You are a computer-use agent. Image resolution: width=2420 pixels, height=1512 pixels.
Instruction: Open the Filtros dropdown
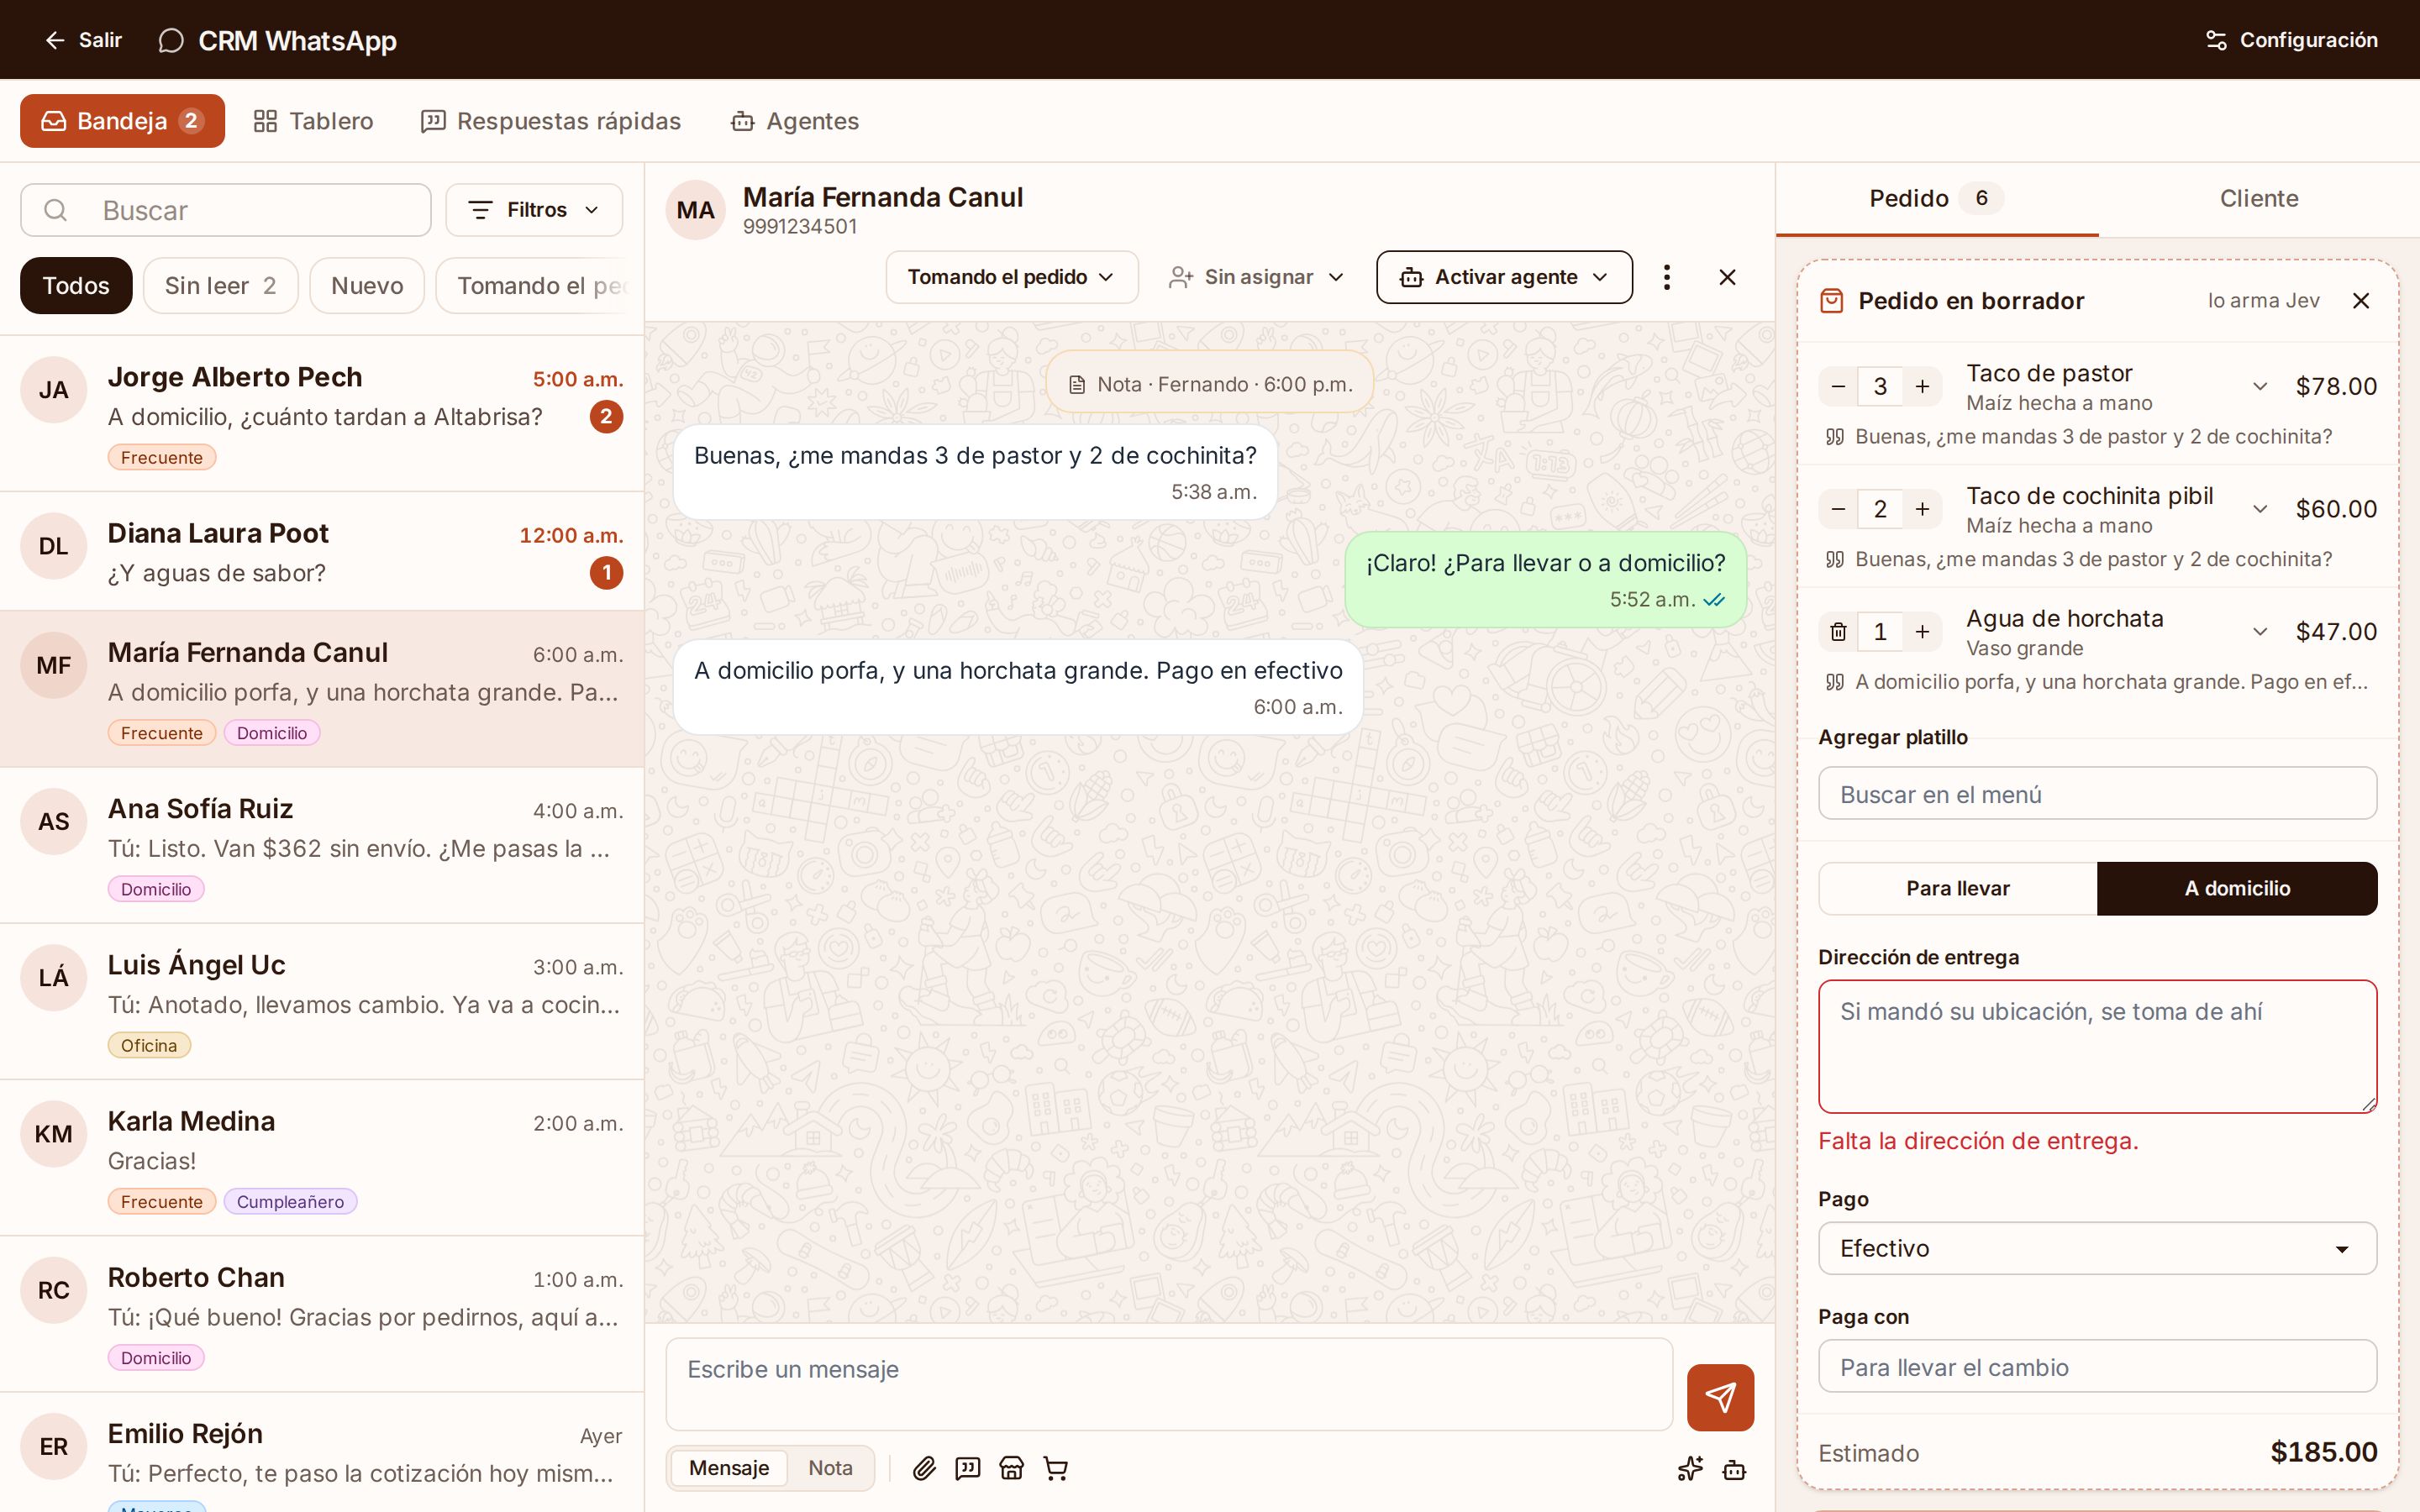tap(534, 210)
